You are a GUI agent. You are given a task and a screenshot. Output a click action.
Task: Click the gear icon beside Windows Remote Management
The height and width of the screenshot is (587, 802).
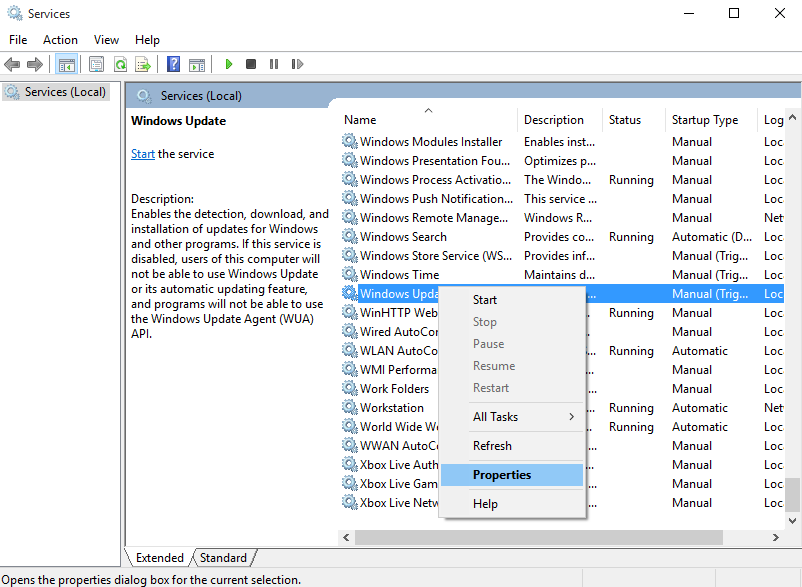pos(350,217)
